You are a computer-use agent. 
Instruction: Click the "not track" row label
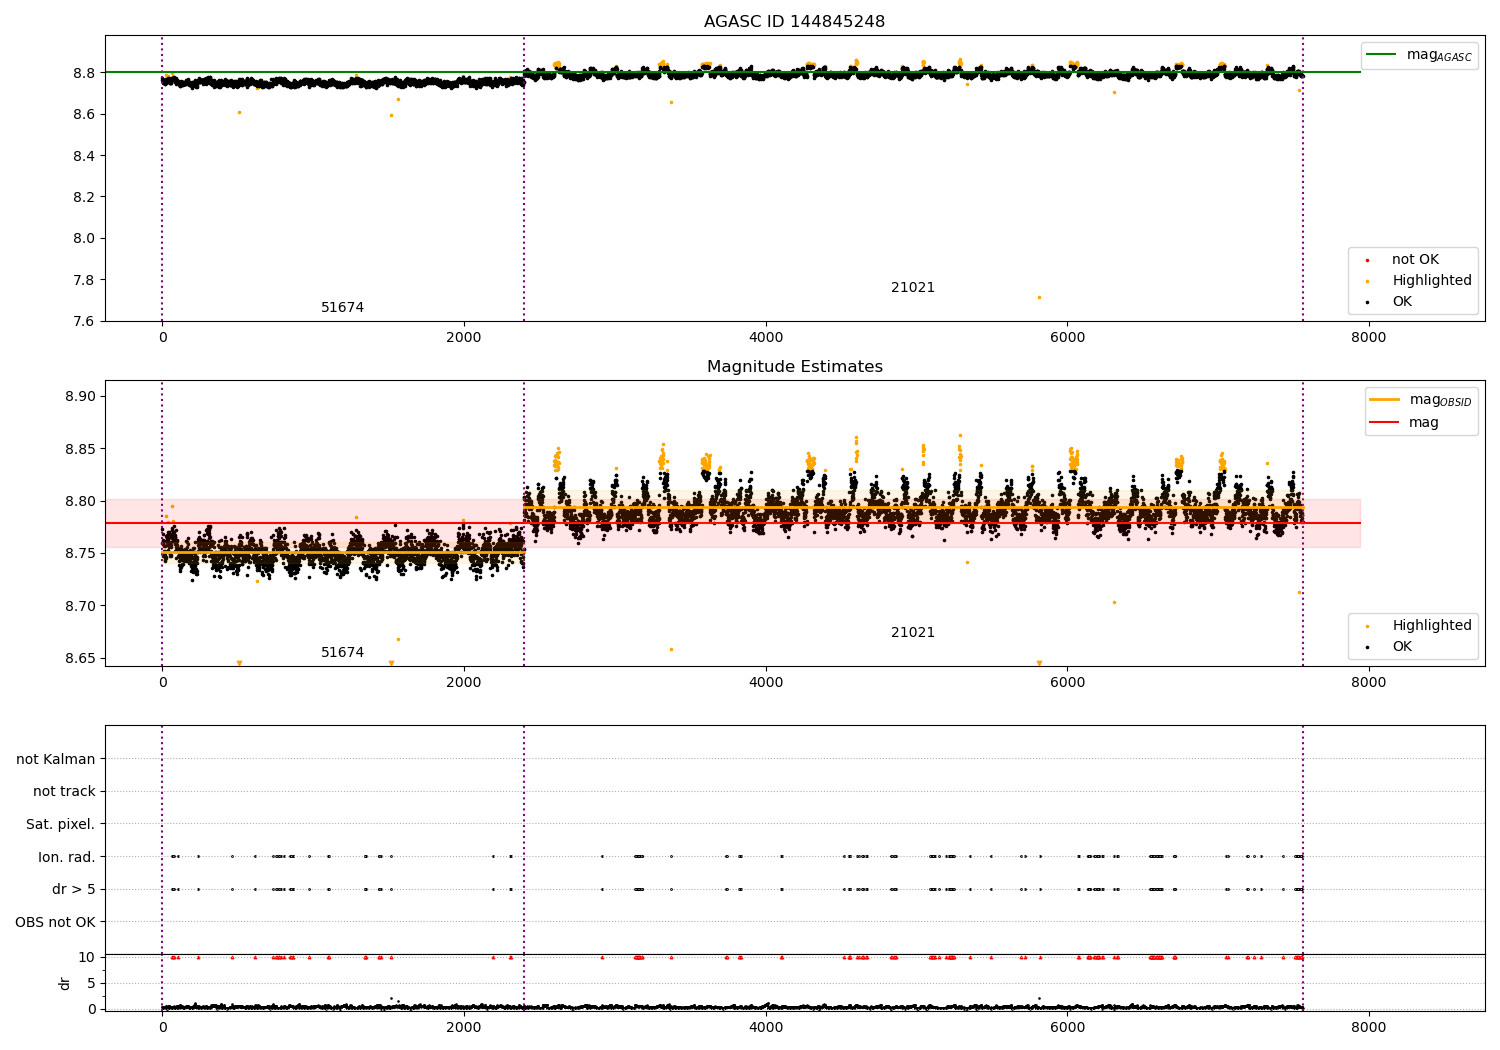[64, 792]
